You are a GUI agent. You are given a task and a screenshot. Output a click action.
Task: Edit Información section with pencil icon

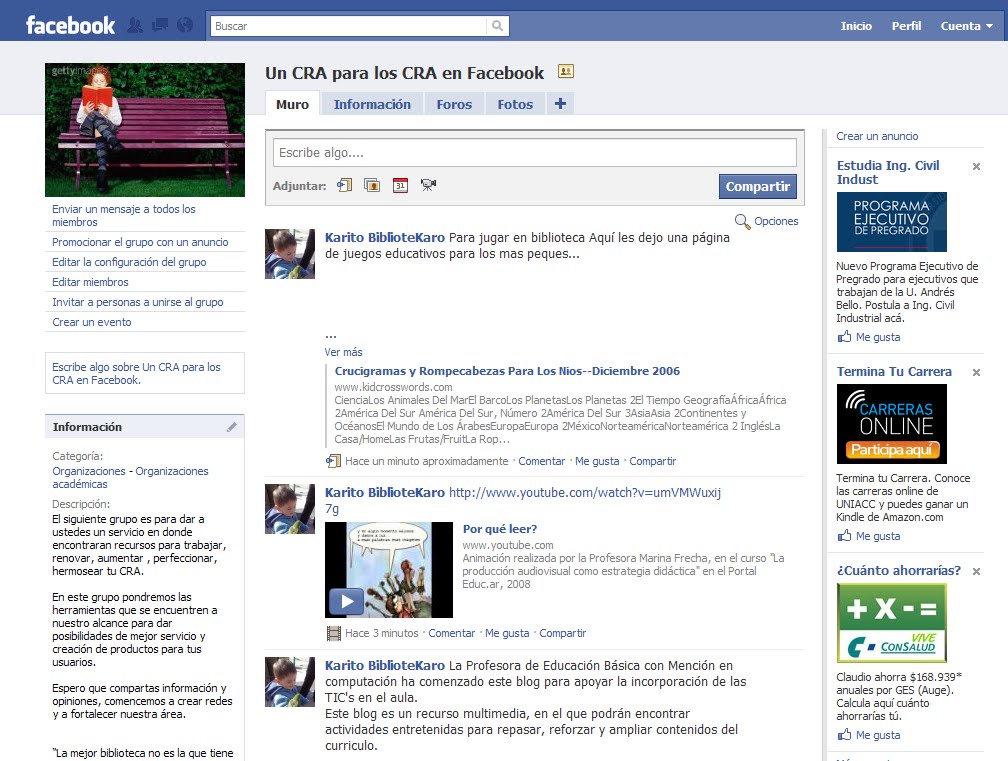231,427
